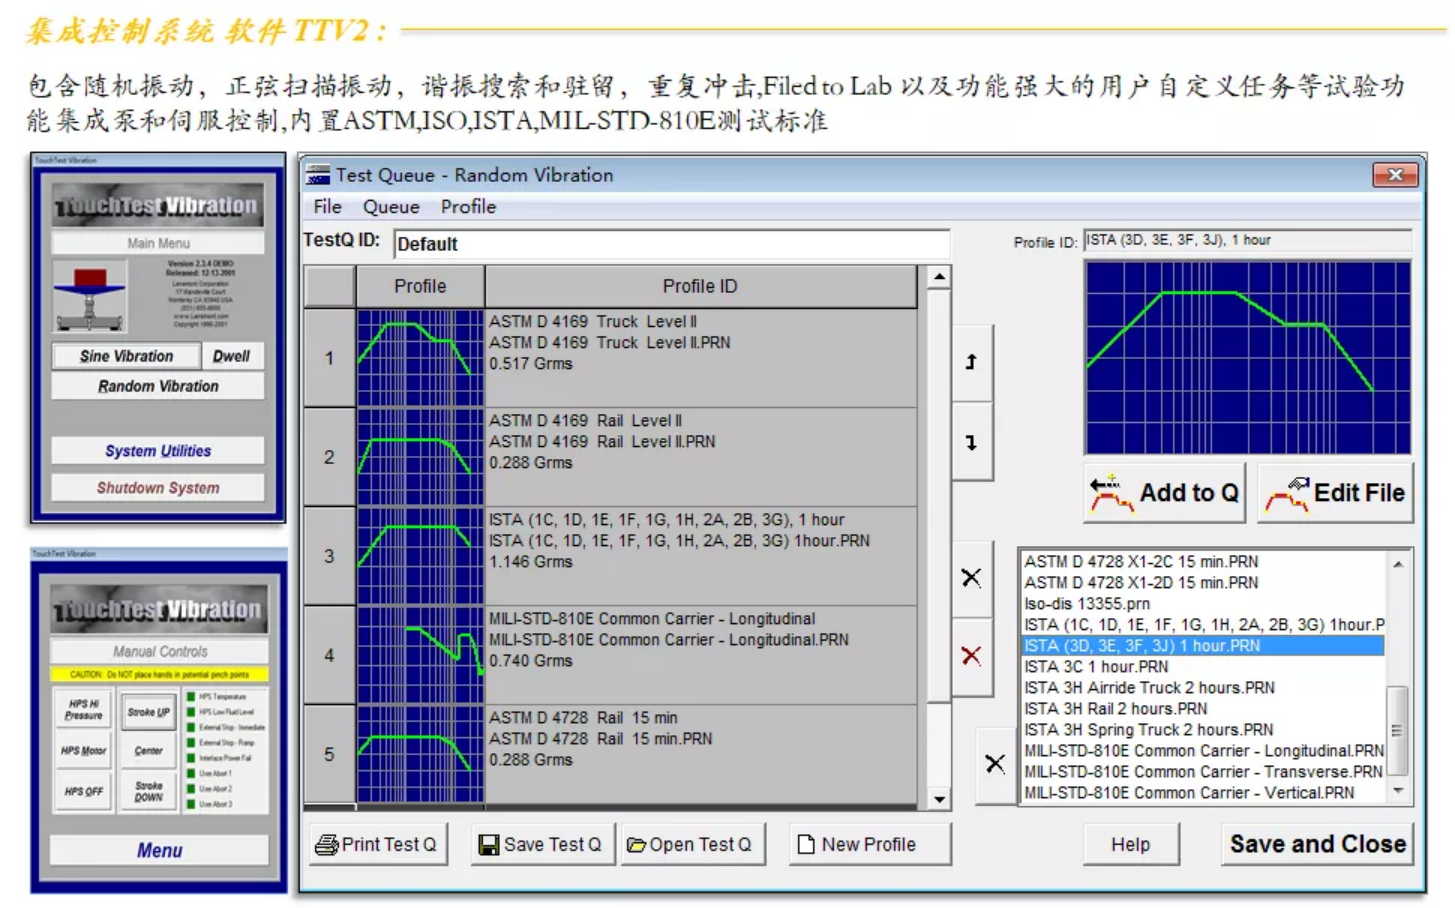Open System Utilities in the Main Menu
The height and width of the screenshot is (908, 1455).
158,451
